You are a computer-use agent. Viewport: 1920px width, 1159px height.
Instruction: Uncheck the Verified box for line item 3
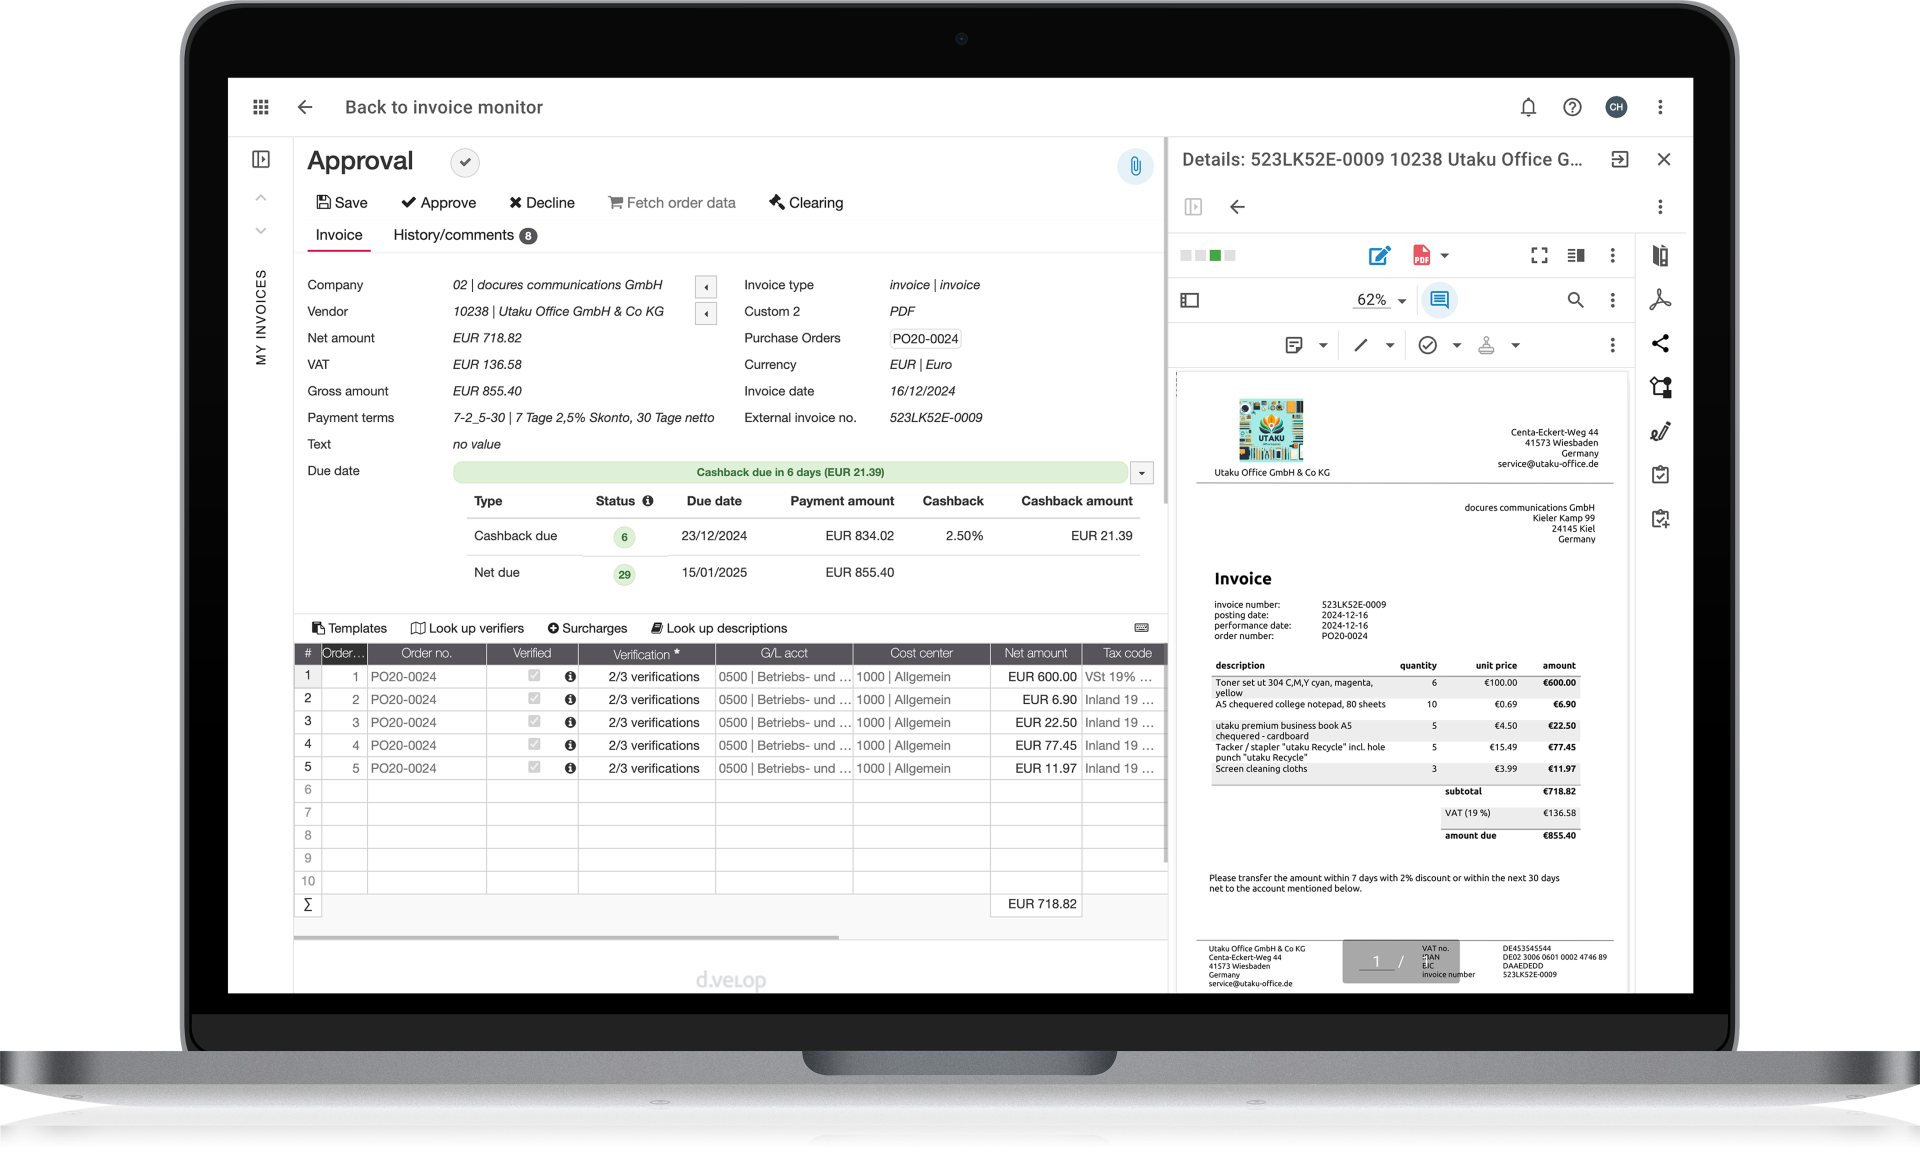coord(533,722)
